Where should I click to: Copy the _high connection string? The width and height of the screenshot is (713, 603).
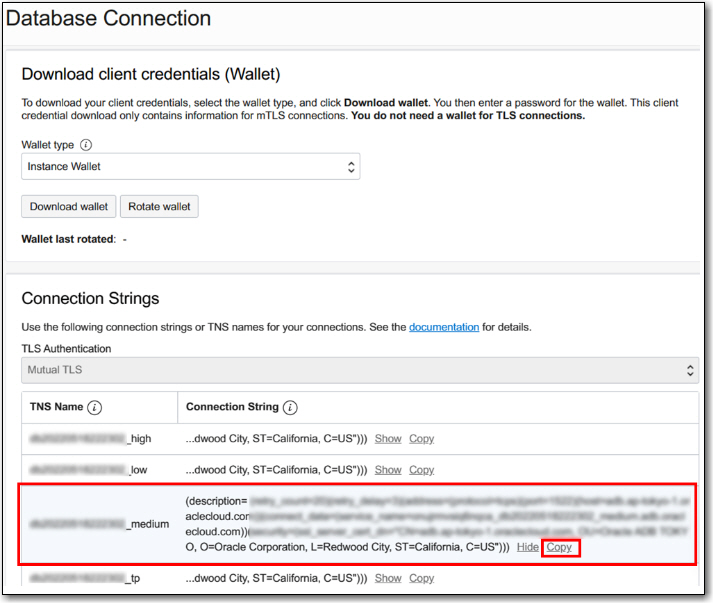[x=421, y=439]
